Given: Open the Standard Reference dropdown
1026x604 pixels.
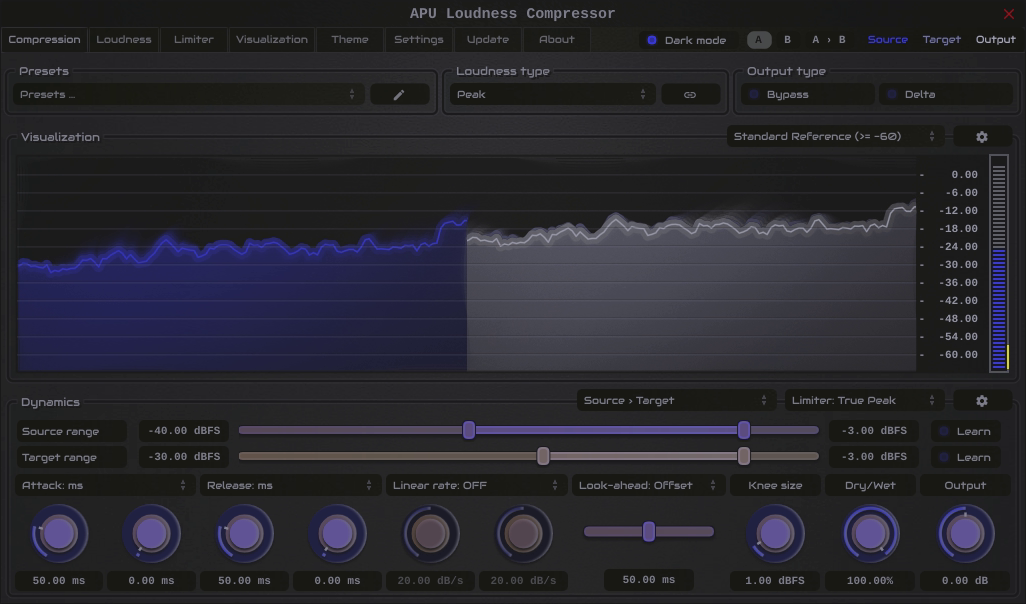Looking at the screenshot, I should point(835,137).
